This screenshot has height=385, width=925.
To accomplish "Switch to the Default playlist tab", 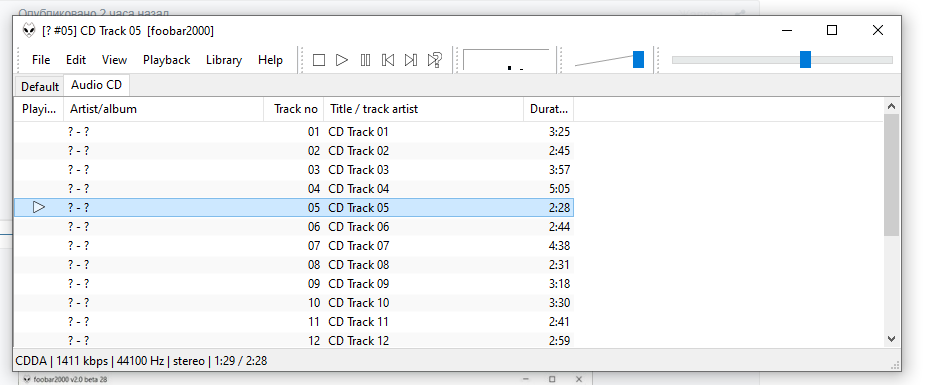I will click(40, 87).
